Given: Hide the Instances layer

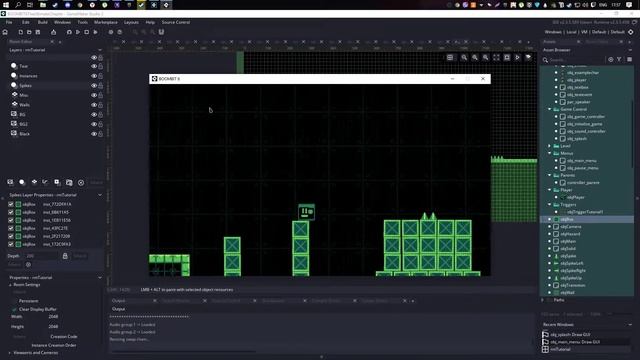Looking at the screenshot, I should pos(94,76).
